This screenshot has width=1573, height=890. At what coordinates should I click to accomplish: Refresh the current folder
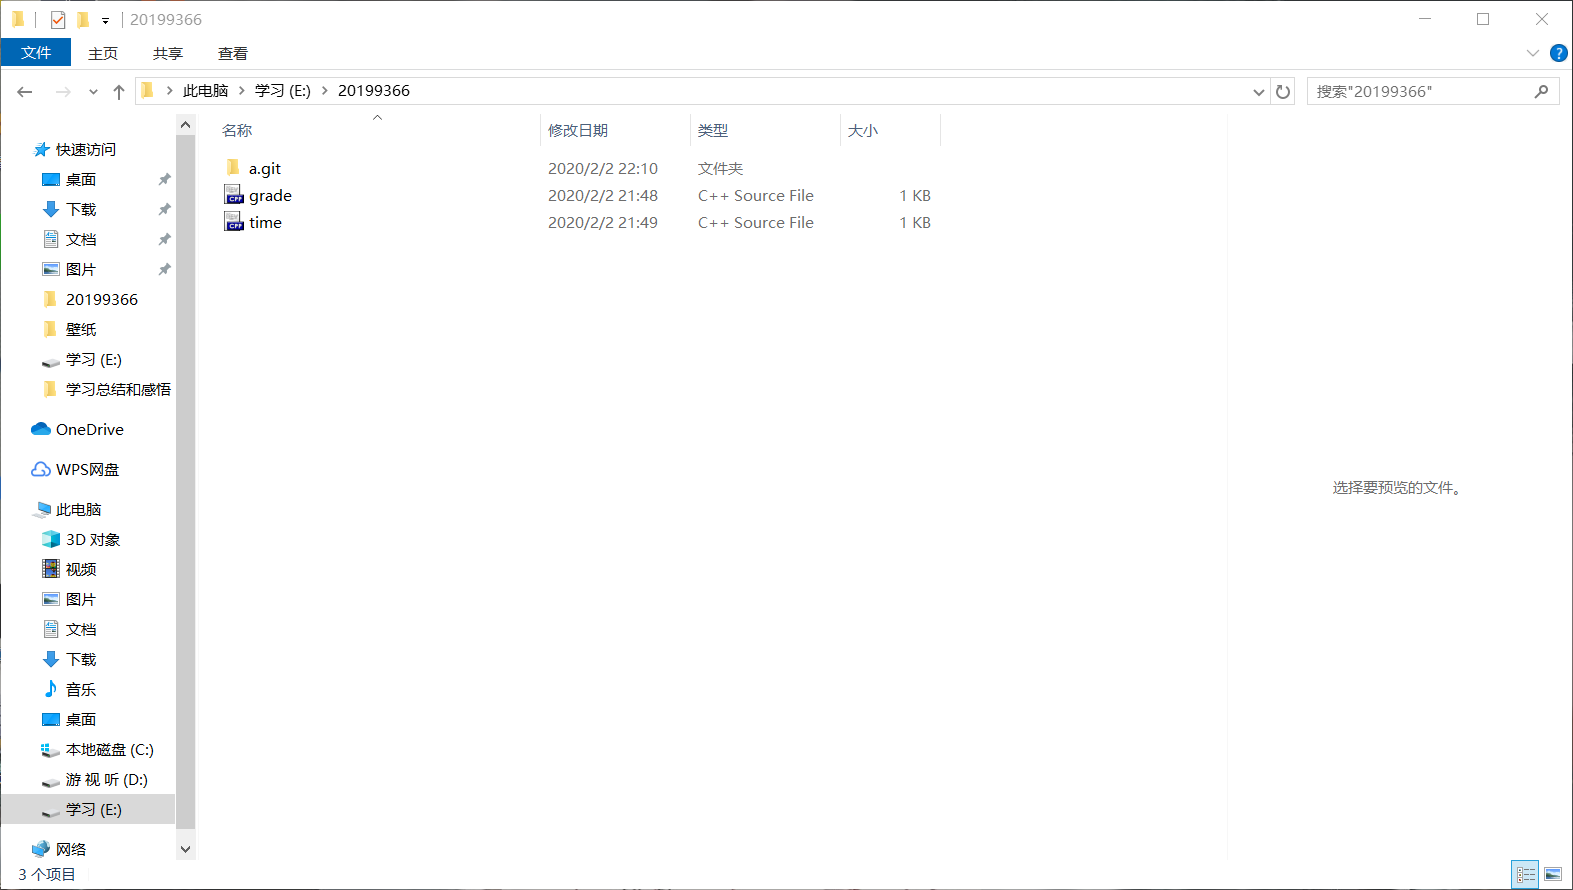pos(1283,92)
